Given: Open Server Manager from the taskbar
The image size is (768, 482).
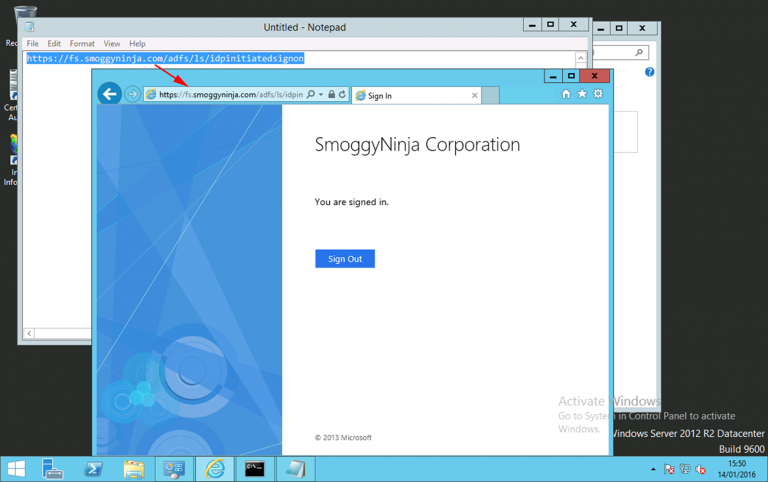Looking at the screenshot, I should 53,469.
